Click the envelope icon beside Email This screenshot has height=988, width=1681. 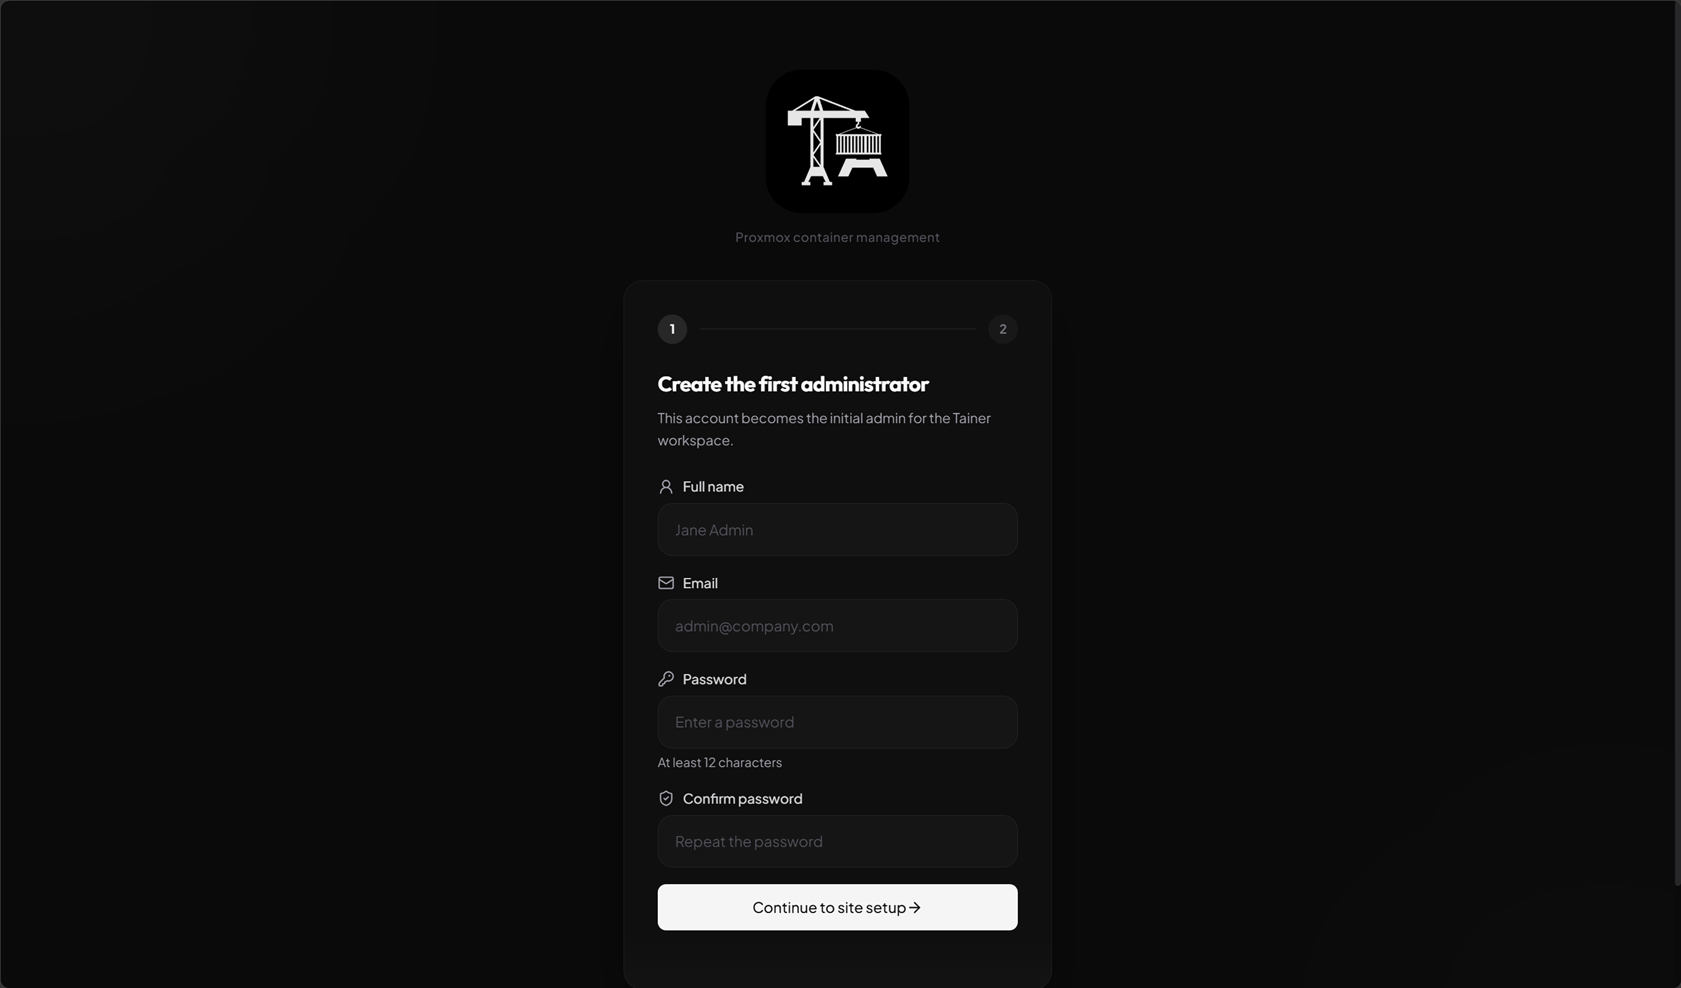coord(666,583)
